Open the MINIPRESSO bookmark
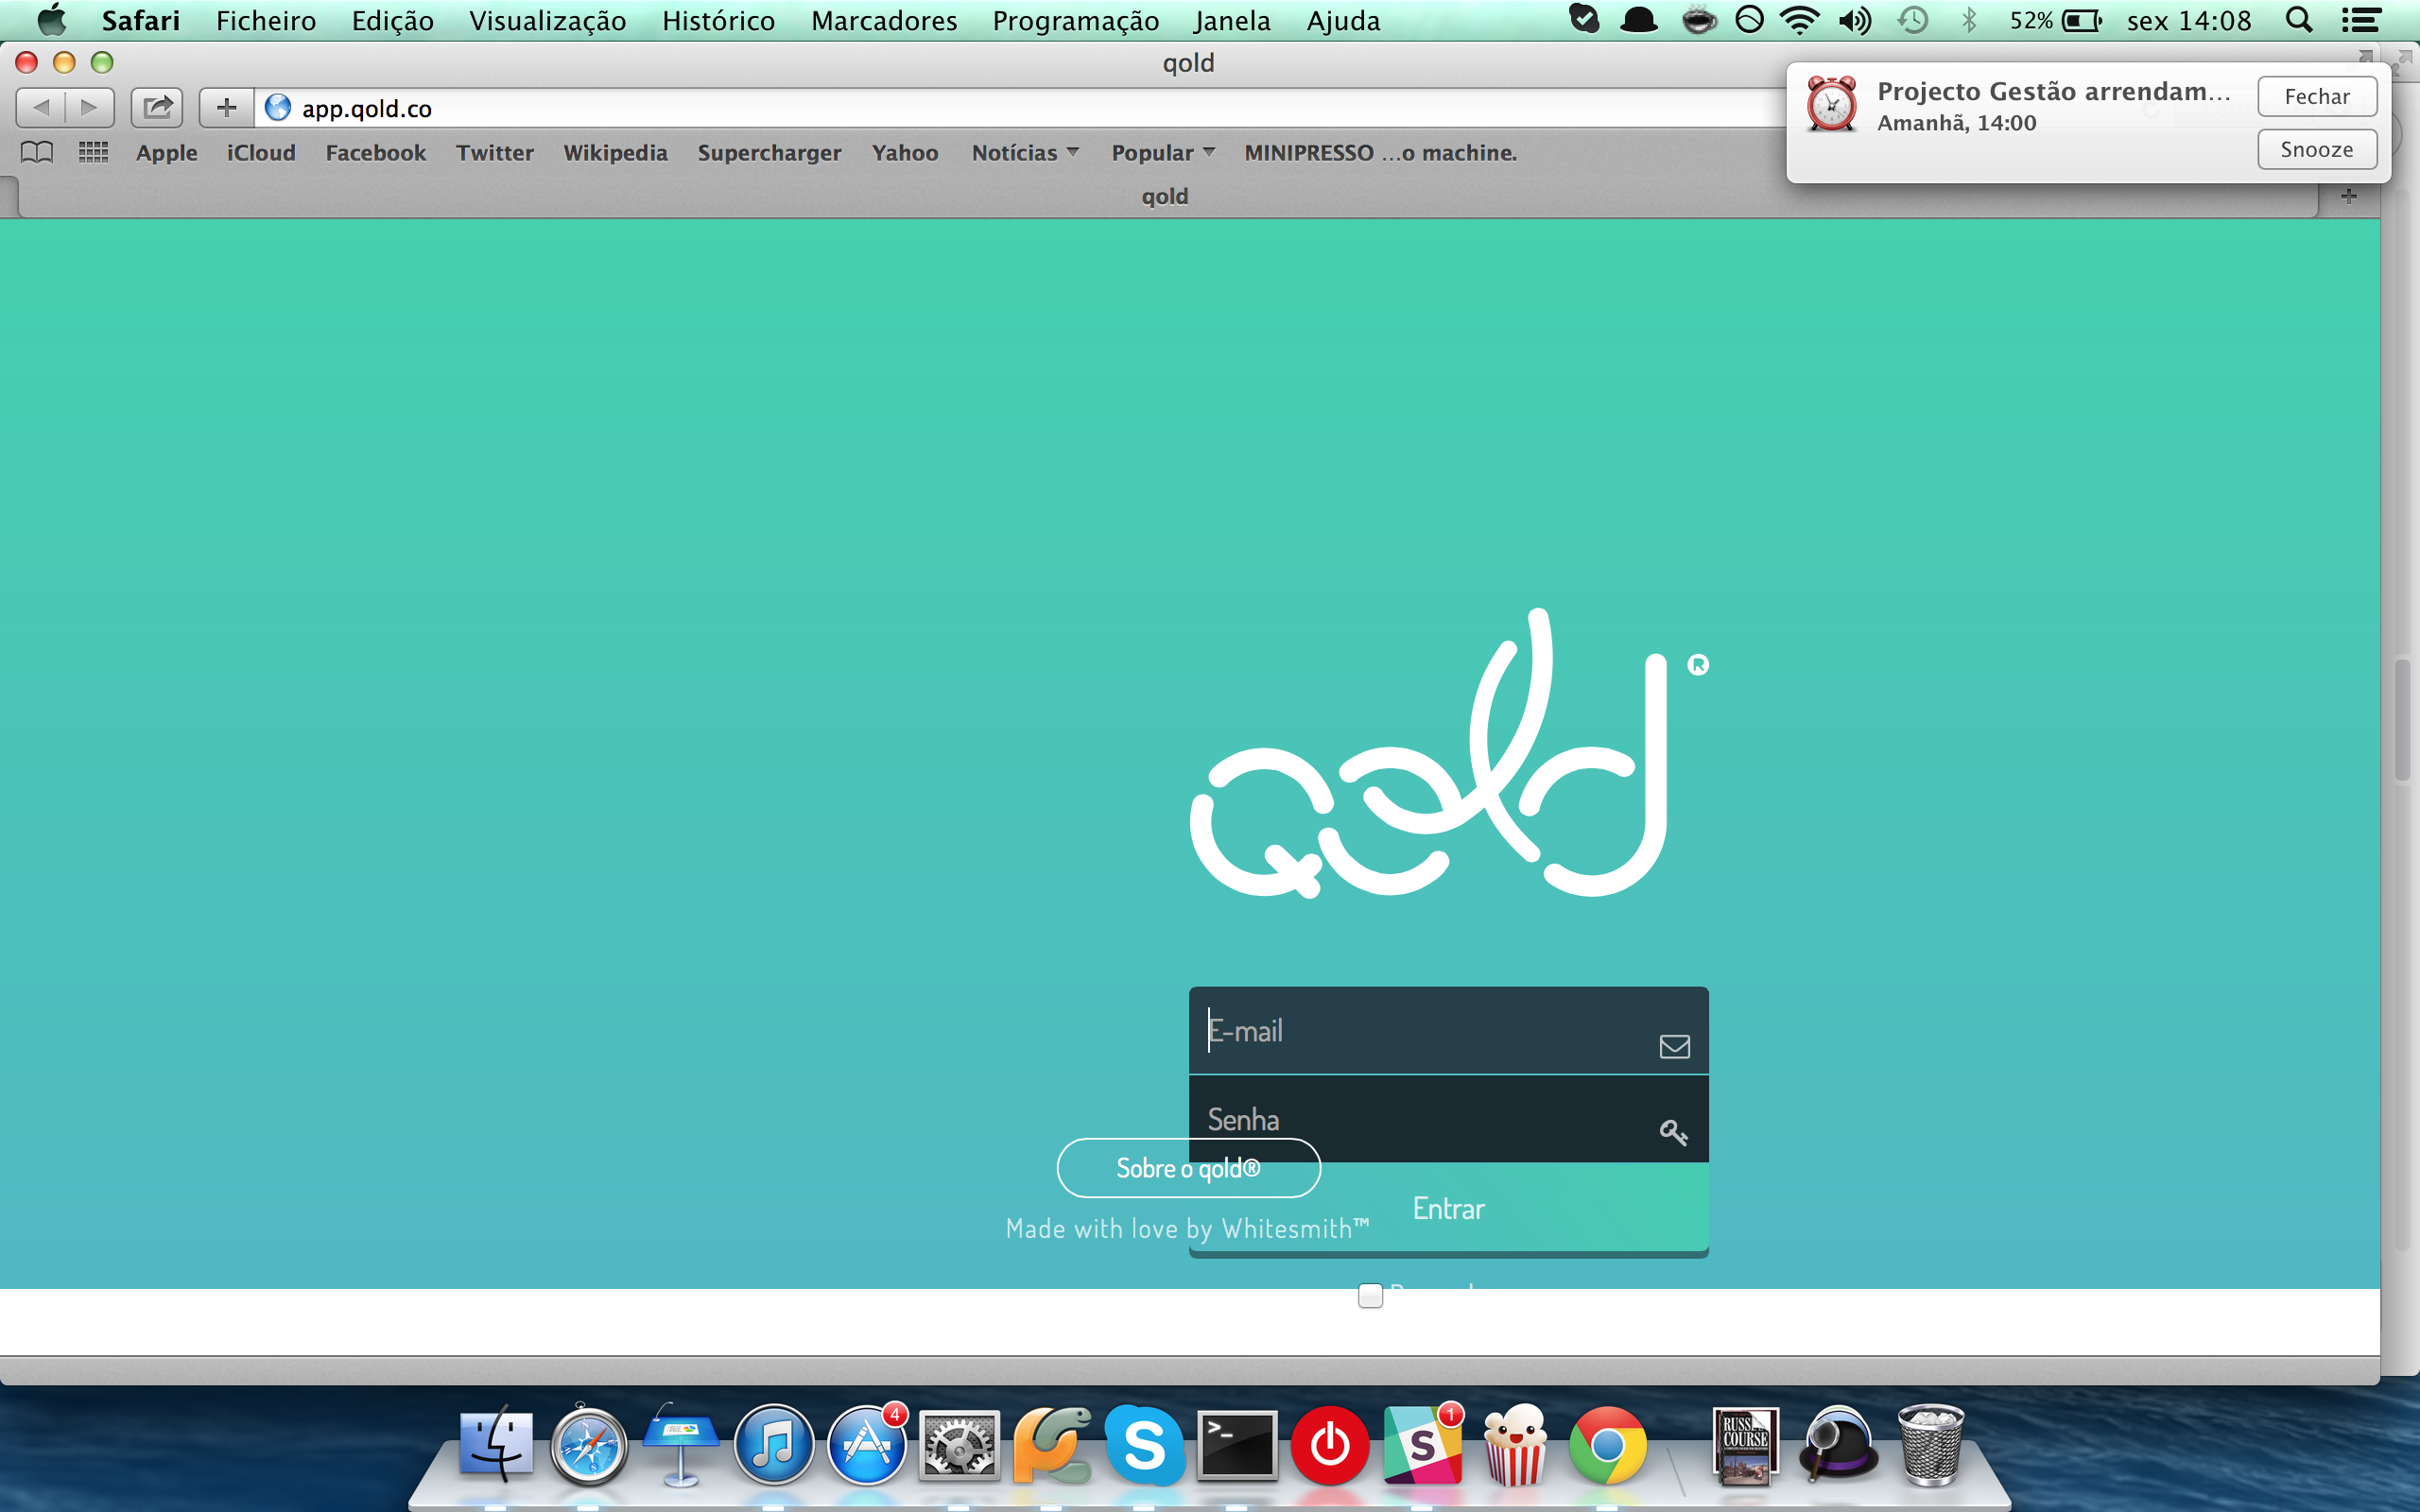Screen dimensions: 2420x1512 pos(1380,153)
